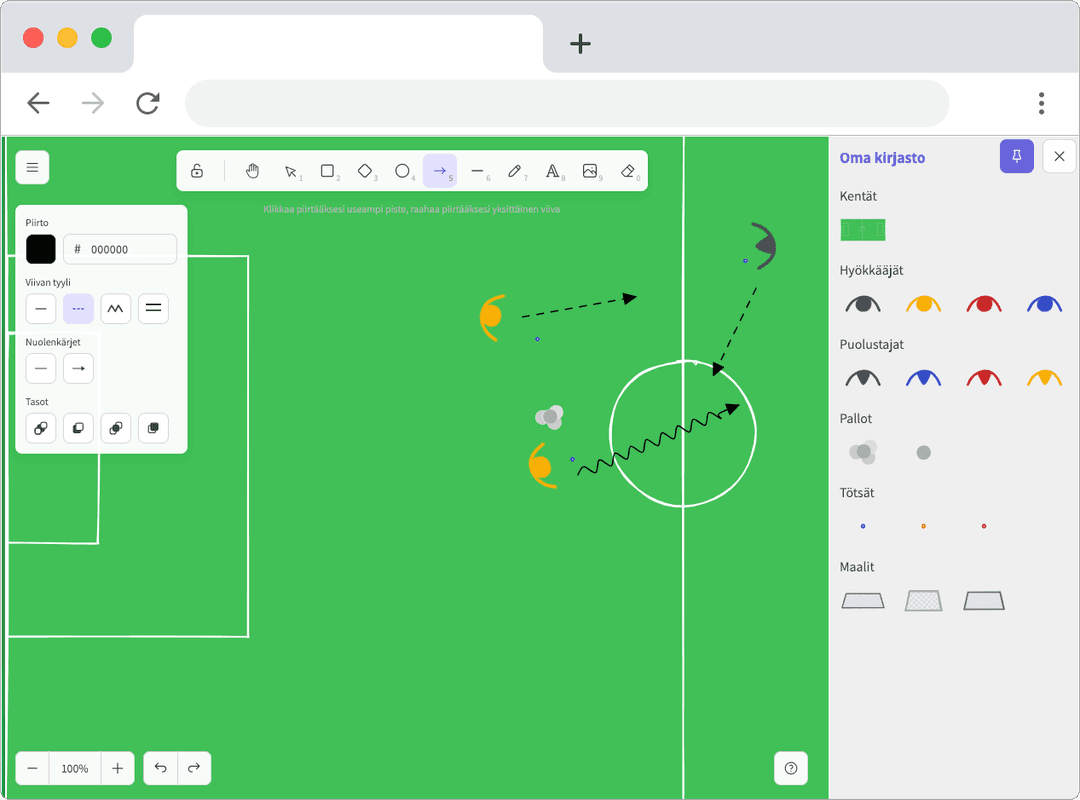Click the hex color input field
Viewport: 1080px width, 800px height.
(128, 249)
